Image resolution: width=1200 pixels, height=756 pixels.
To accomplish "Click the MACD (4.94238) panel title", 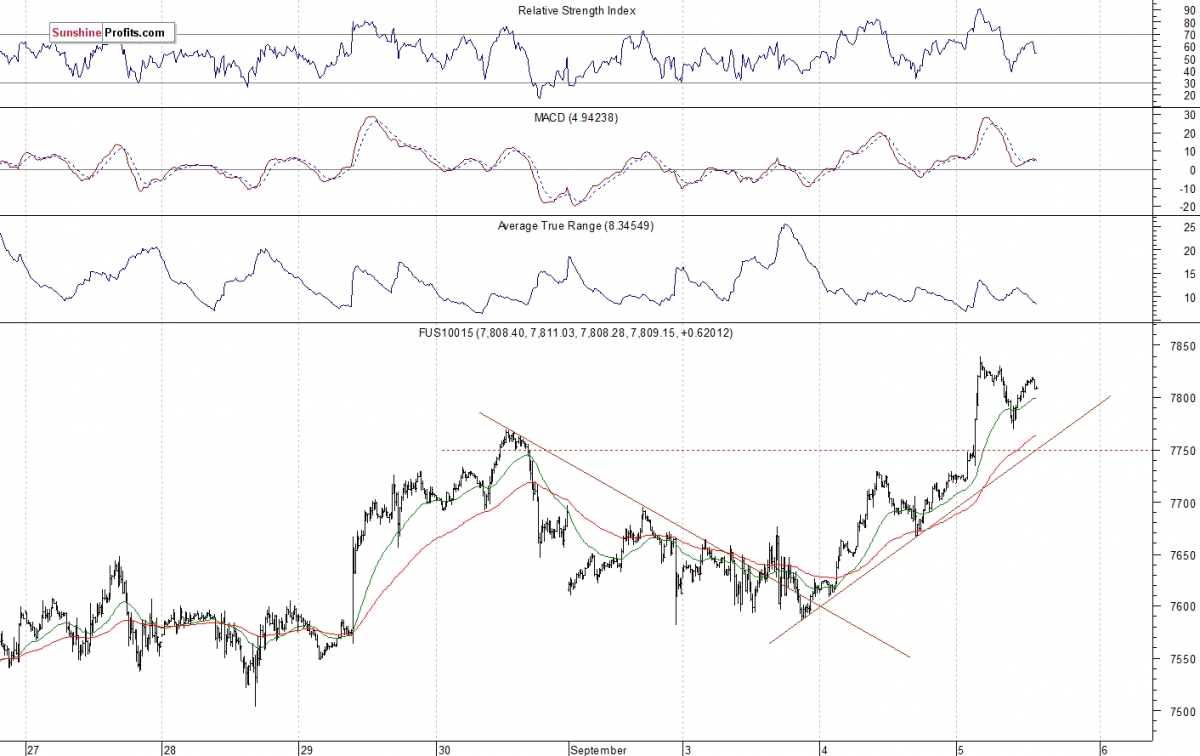I will (577, 118).
